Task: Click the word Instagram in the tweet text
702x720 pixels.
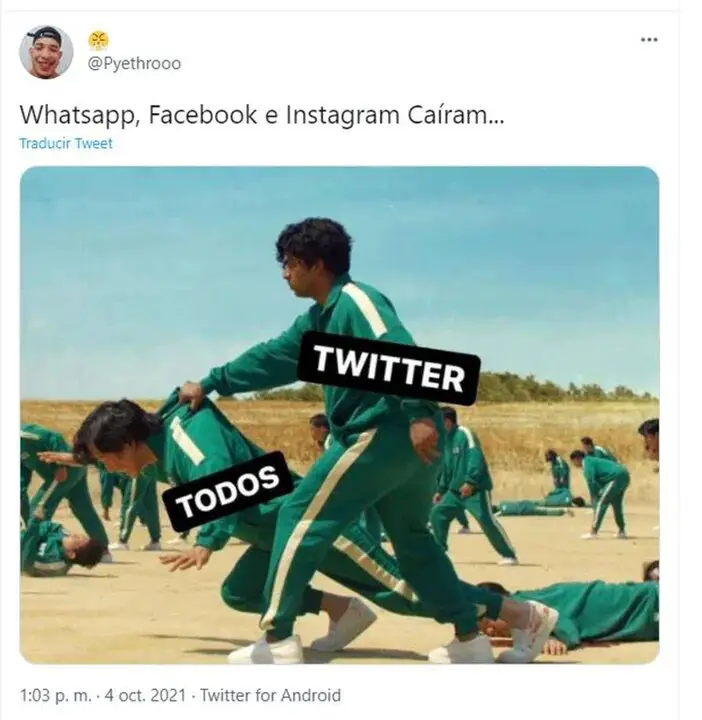Action: 343,115
